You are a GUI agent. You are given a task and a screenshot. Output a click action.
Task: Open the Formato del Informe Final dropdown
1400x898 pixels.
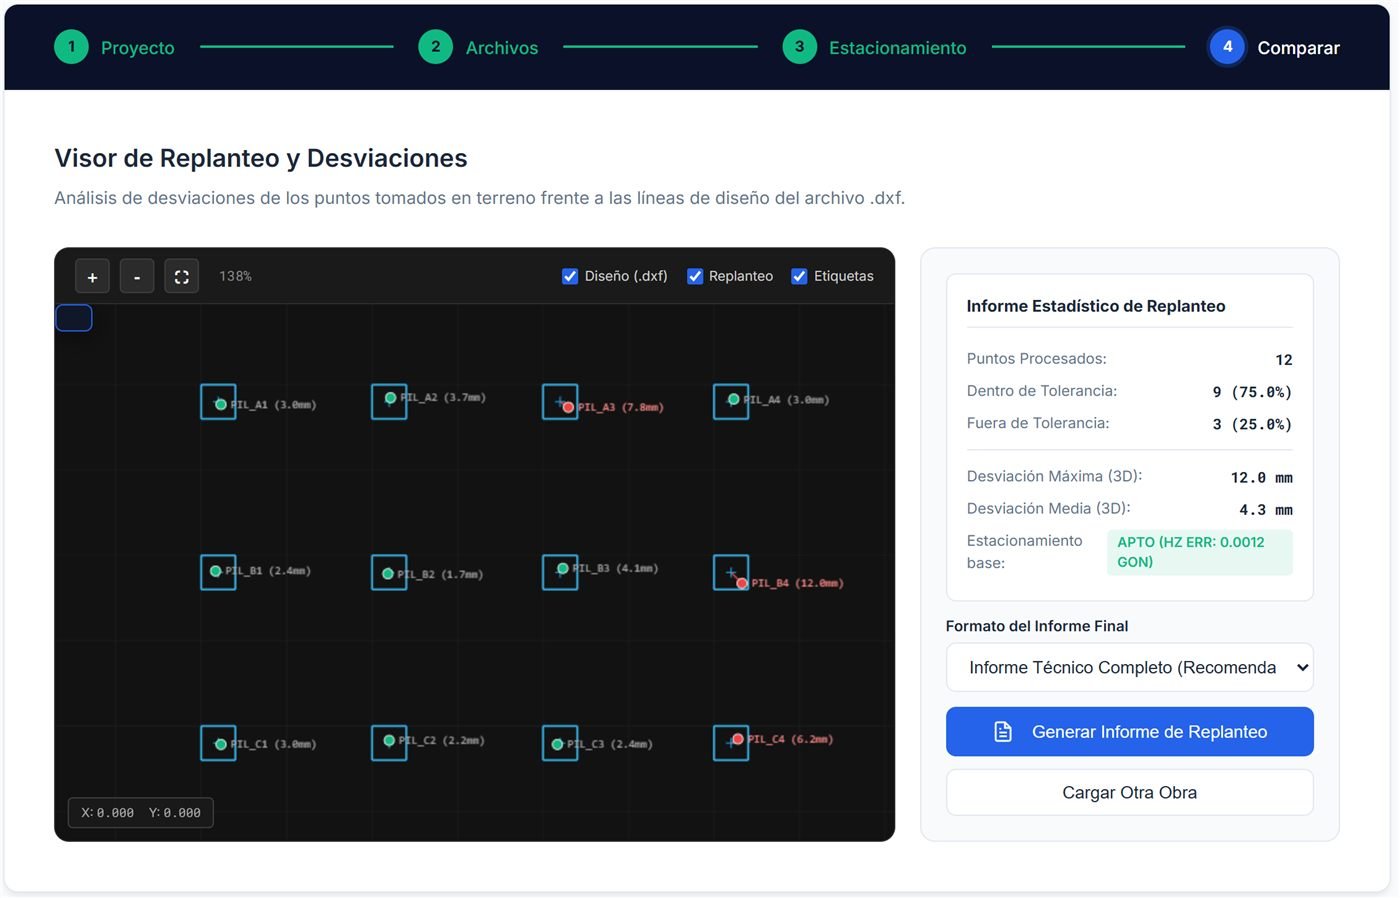point(1129,667)
